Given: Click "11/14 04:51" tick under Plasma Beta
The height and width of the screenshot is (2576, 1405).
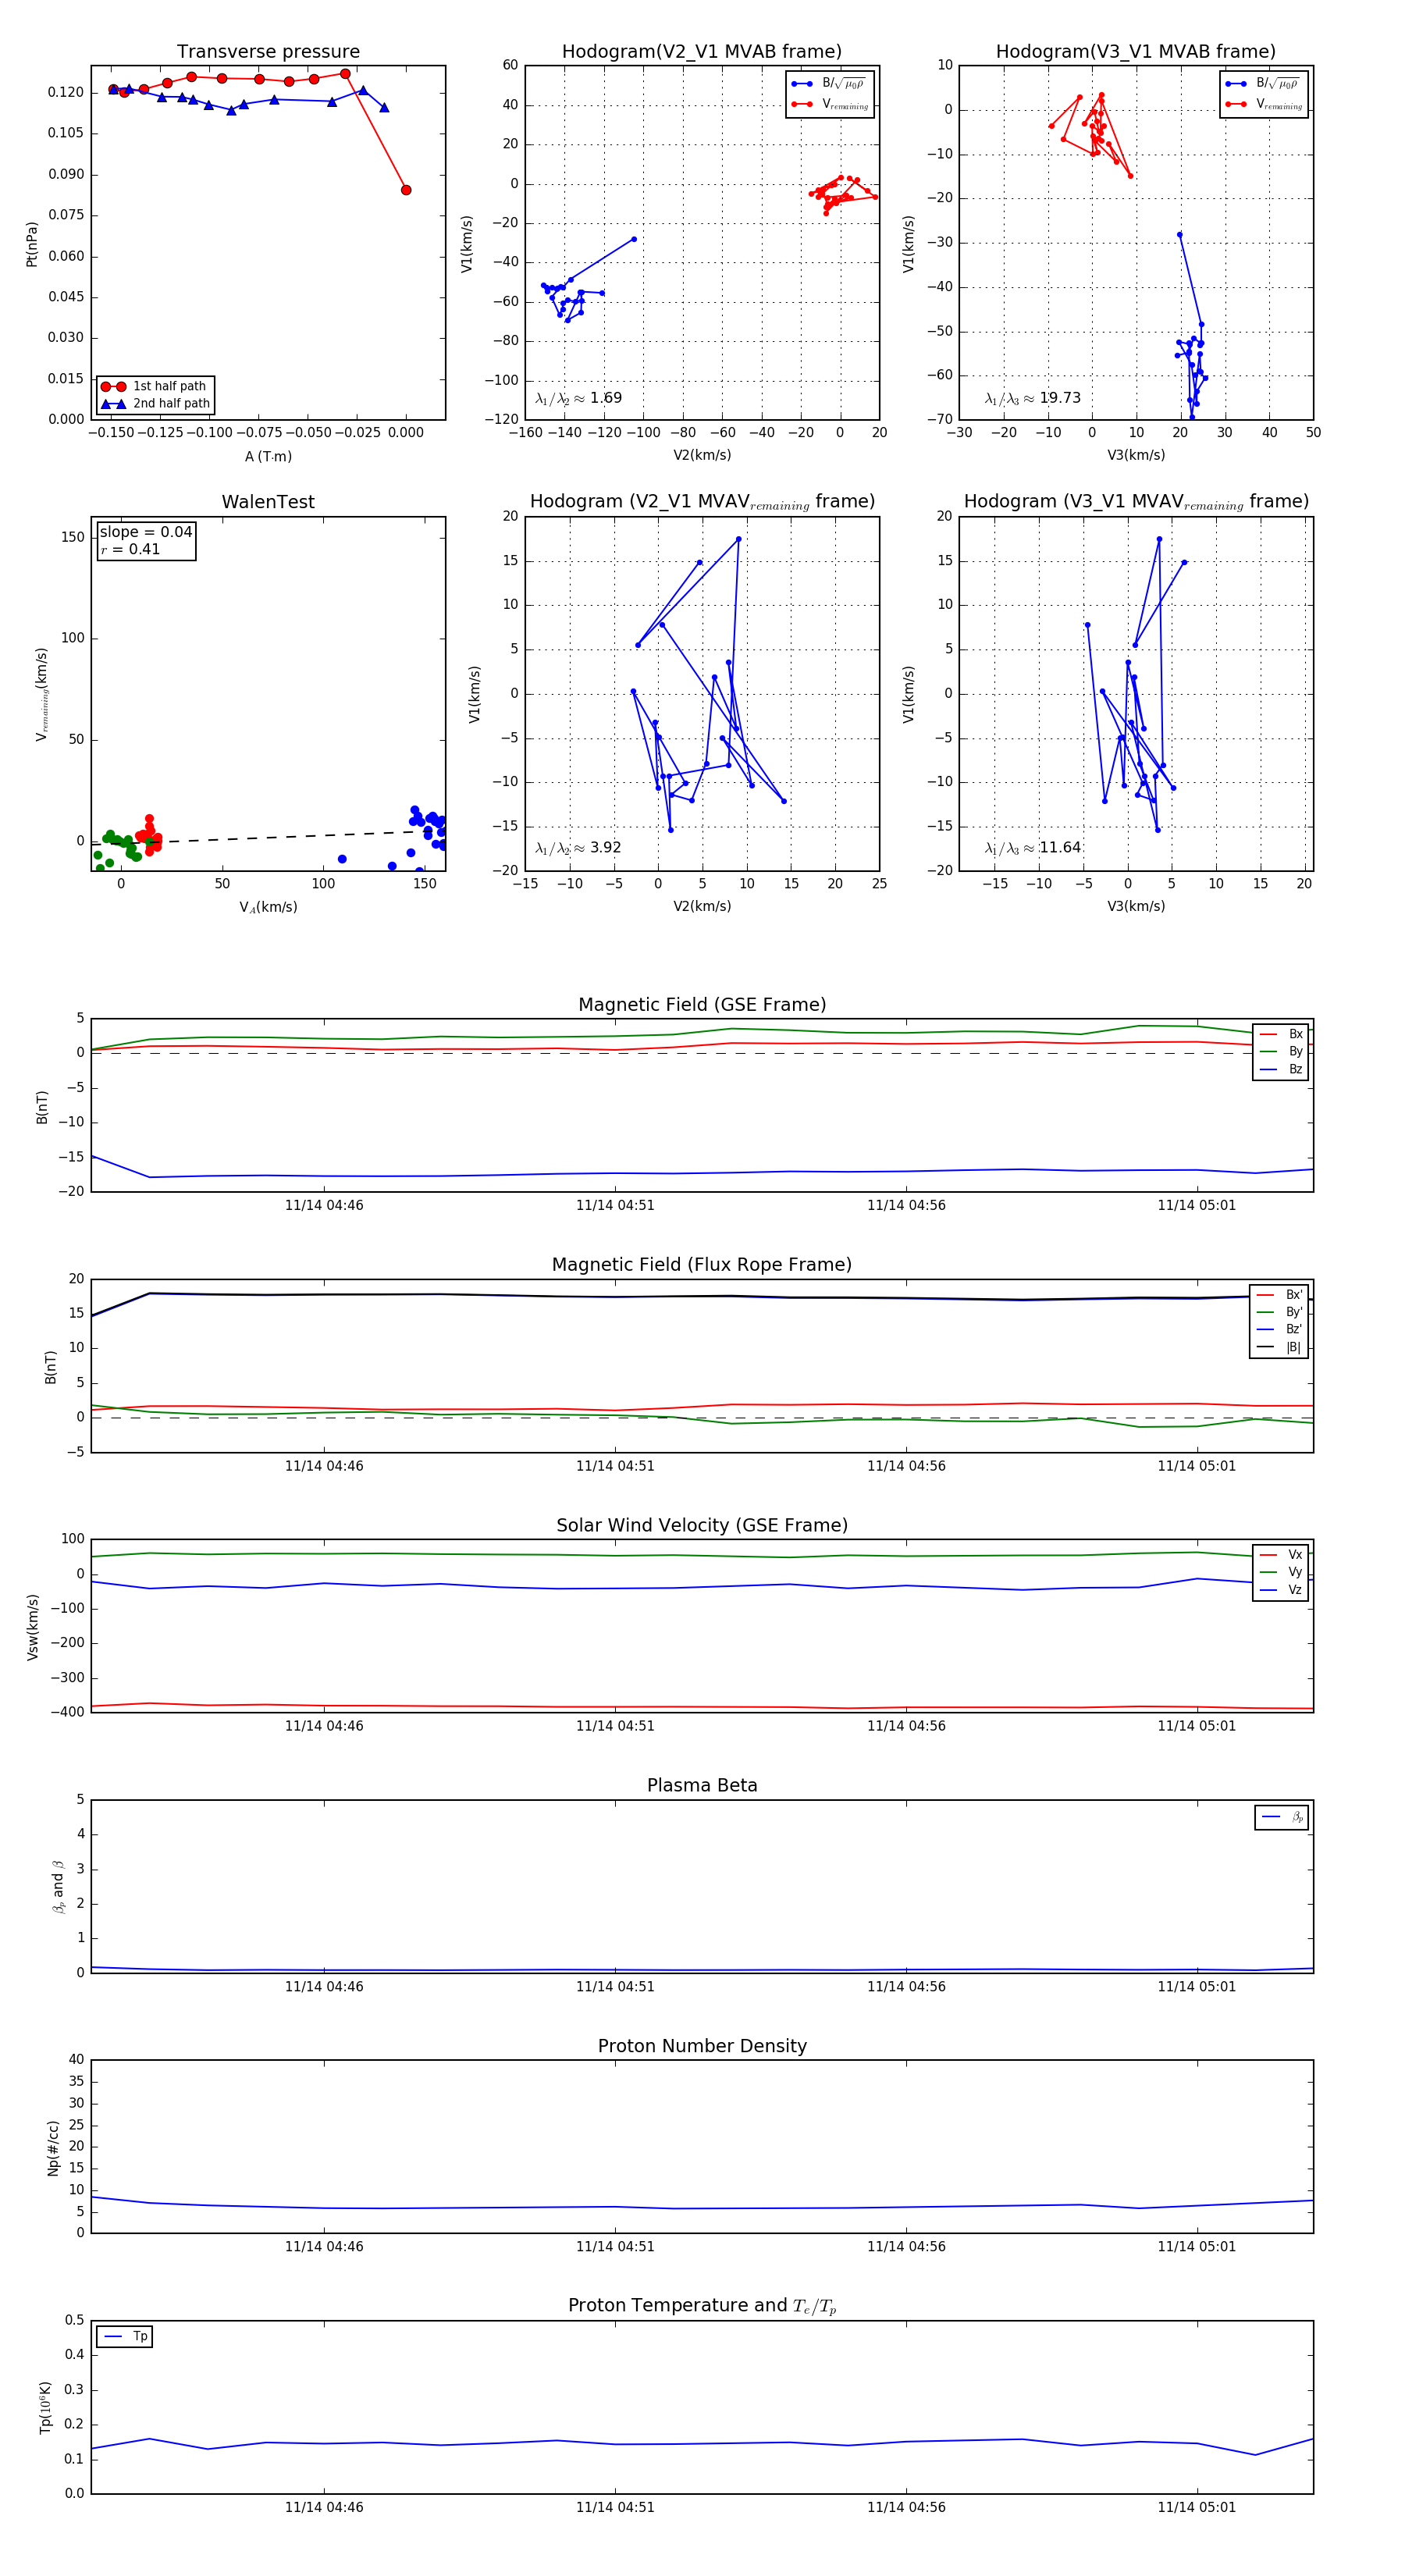Looking at the screenshot, I should [x=615, y=1987].
